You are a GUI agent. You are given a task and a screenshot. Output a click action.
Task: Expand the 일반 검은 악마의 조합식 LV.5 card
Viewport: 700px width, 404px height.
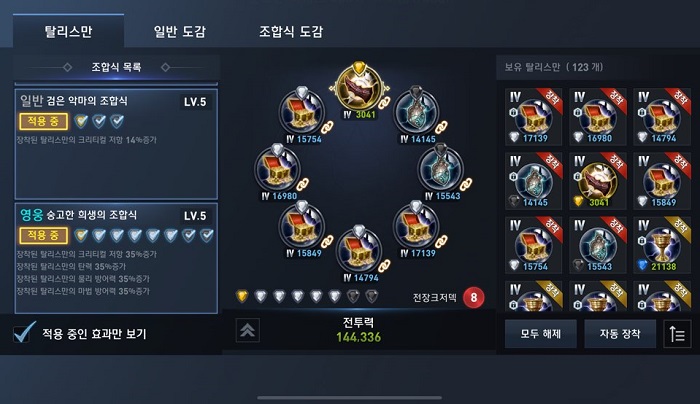tap(116, 144)
